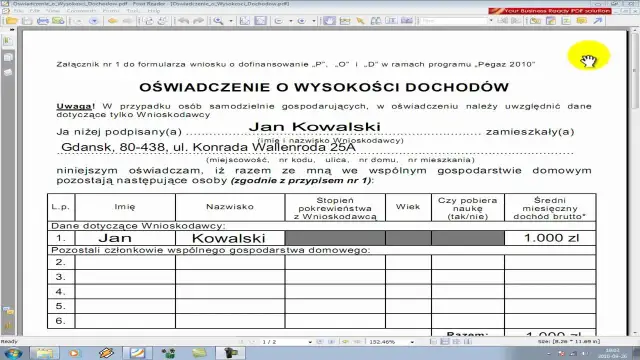Image resolution: width=640 pixels, height=360 pixels.
Task: Click the 'Kowalski' cell in row 1
Action: pyautogui.click(x=230, y=238)
